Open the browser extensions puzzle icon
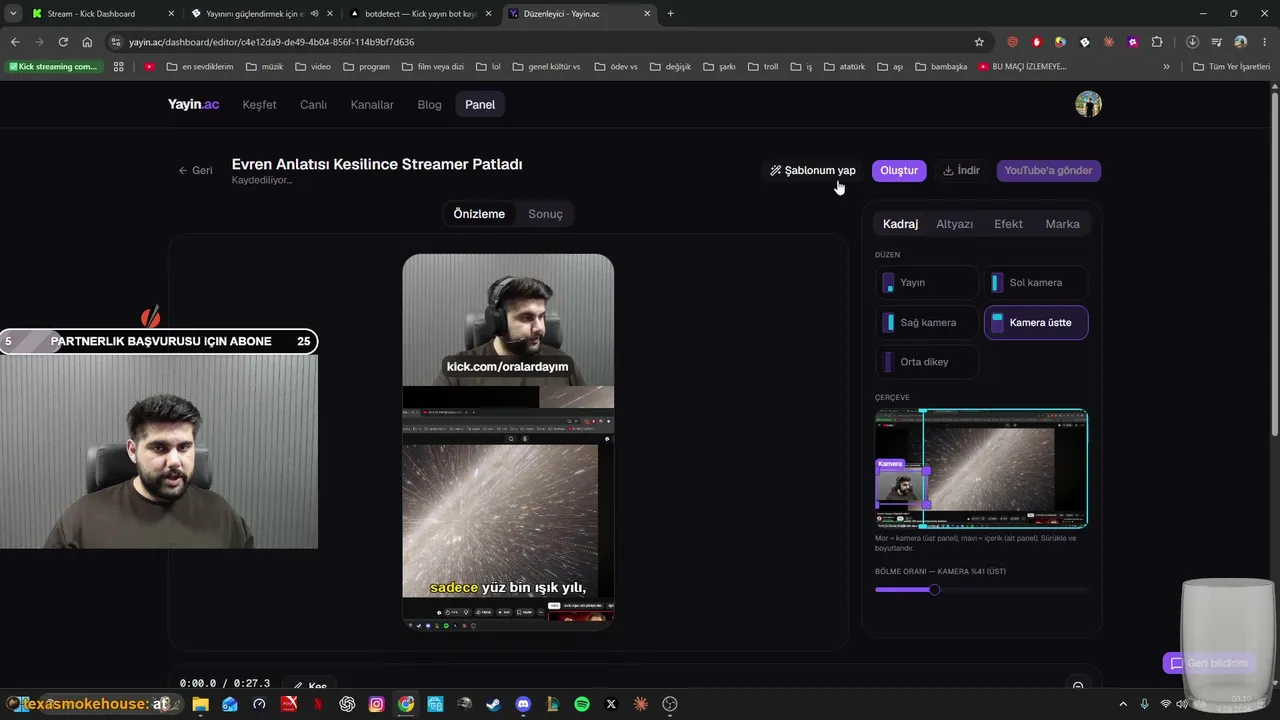Viewport: 1280px width, 720px height. tap(1157, 42)
